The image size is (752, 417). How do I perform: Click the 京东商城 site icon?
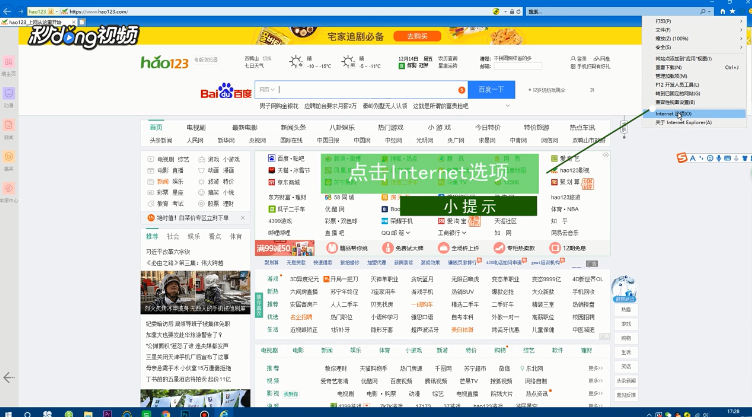[271, 182]
